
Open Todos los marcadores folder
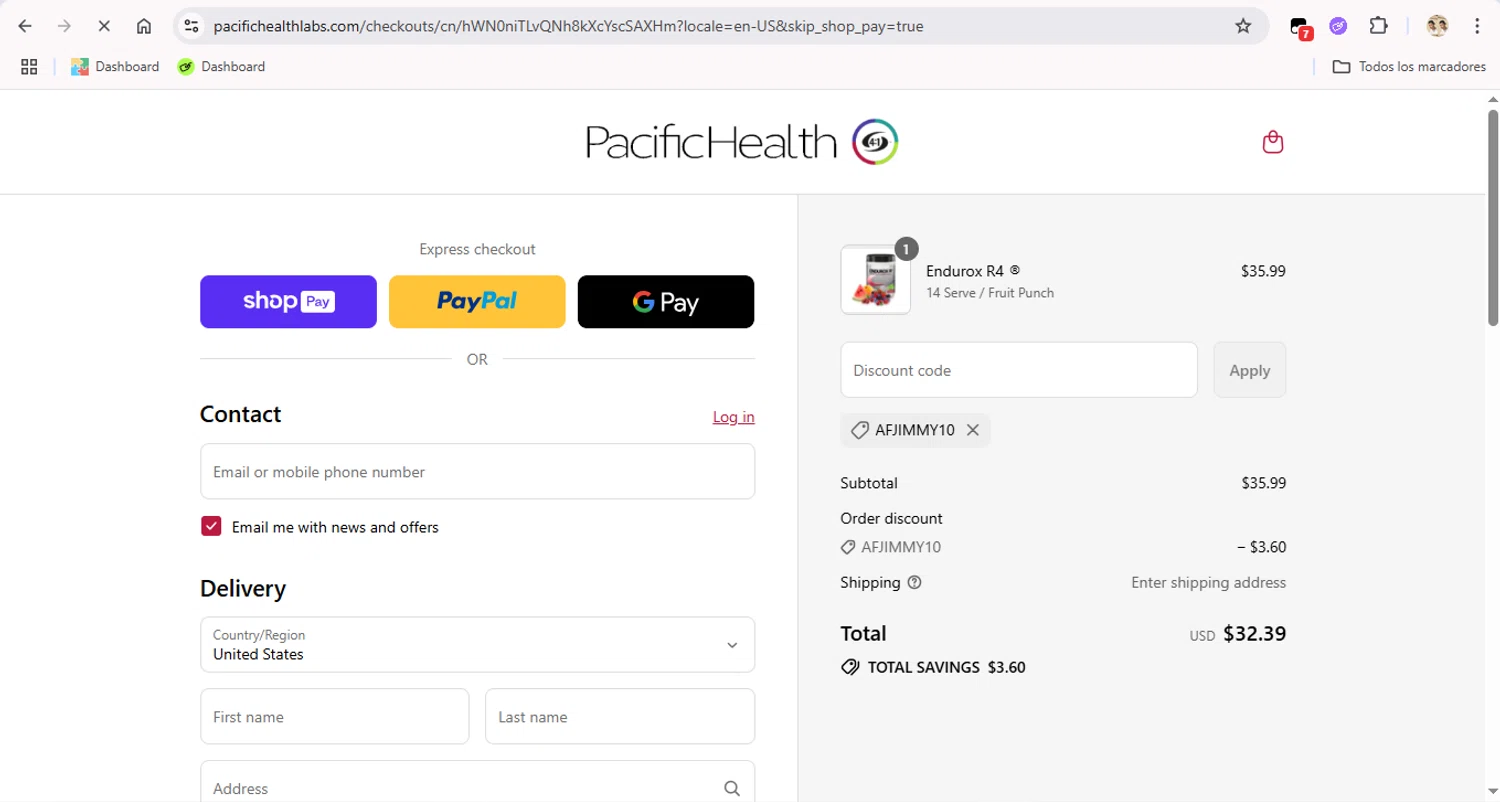coord(1408,67)
